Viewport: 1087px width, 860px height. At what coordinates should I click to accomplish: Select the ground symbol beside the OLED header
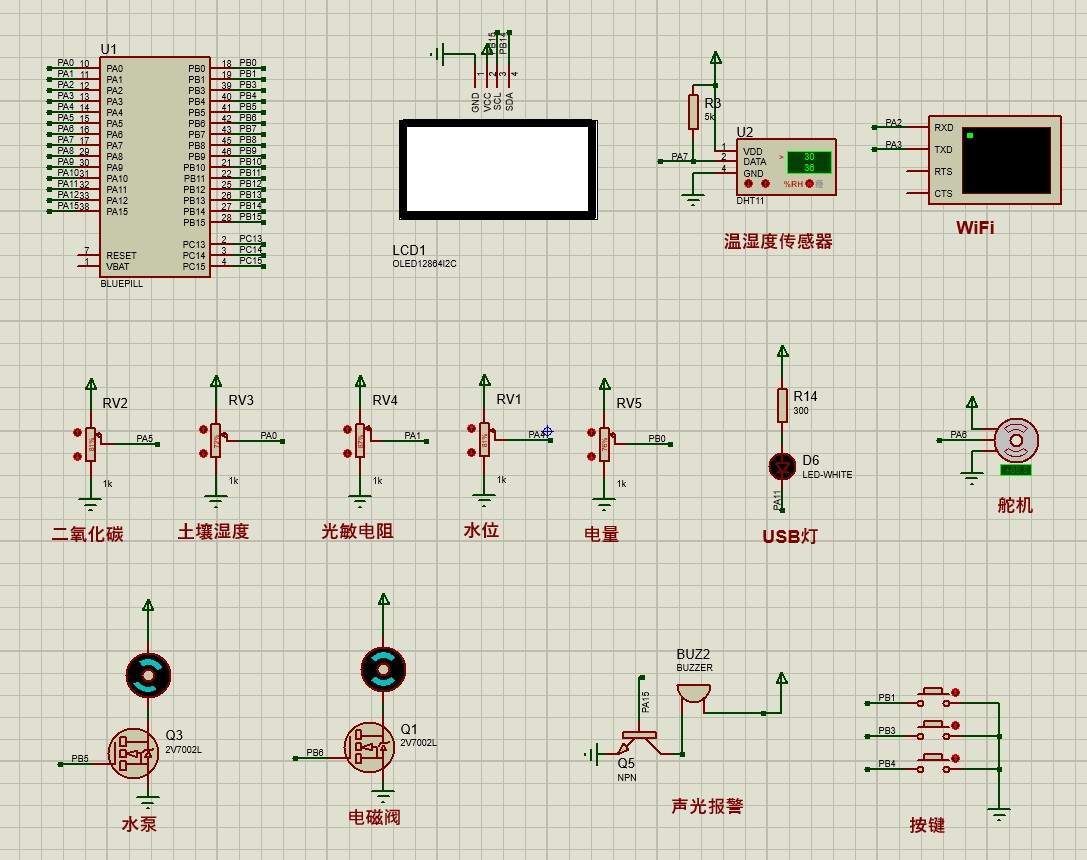click(x=439, y=53)
